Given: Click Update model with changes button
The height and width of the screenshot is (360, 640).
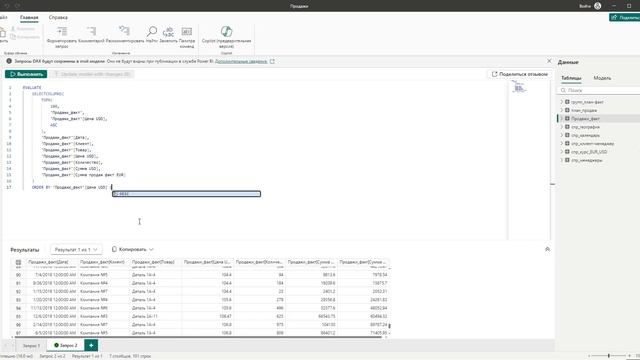Looking at the screenshot, I should 92,74.
